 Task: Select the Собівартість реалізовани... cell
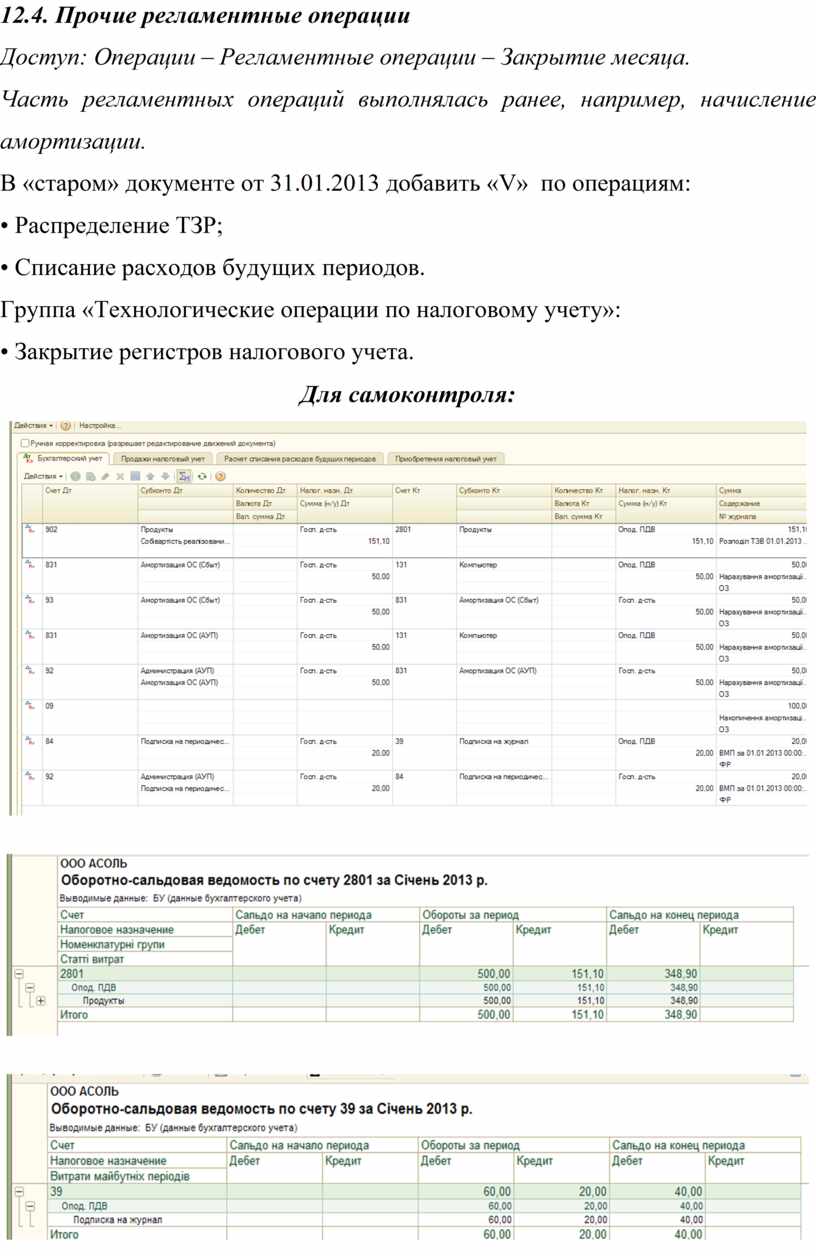point(184,541)
